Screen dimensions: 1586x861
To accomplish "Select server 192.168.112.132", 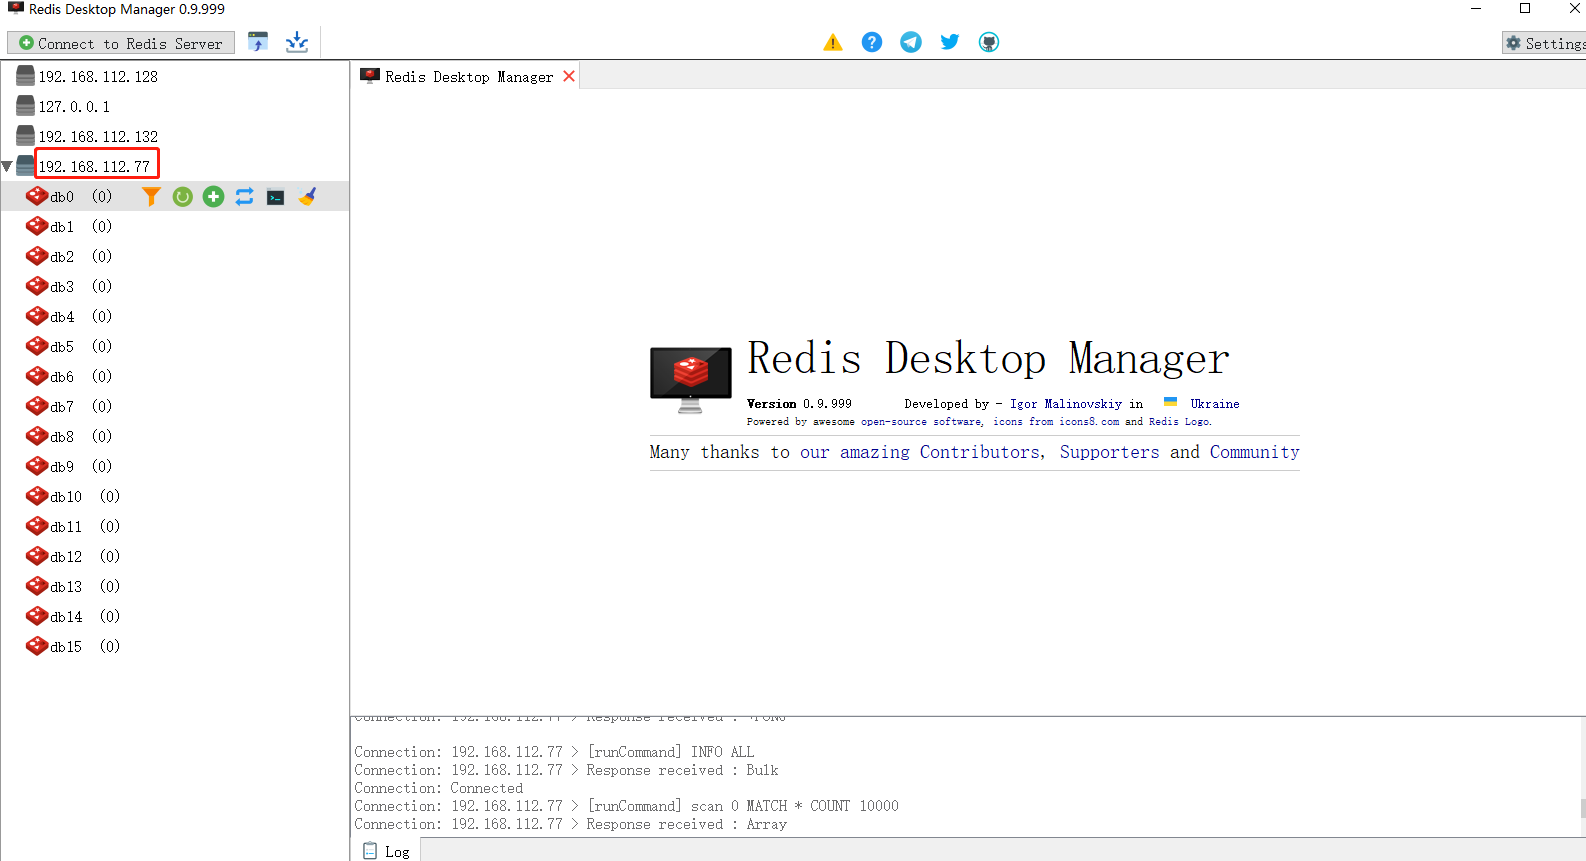I will click(98, 136).
